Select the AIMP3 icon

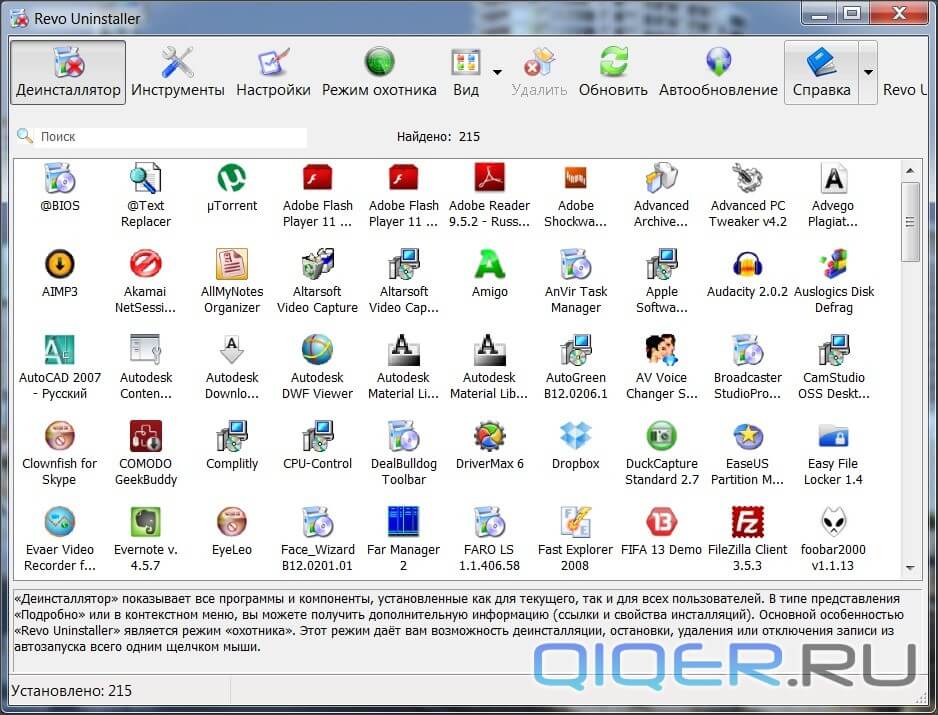point(60,264)
